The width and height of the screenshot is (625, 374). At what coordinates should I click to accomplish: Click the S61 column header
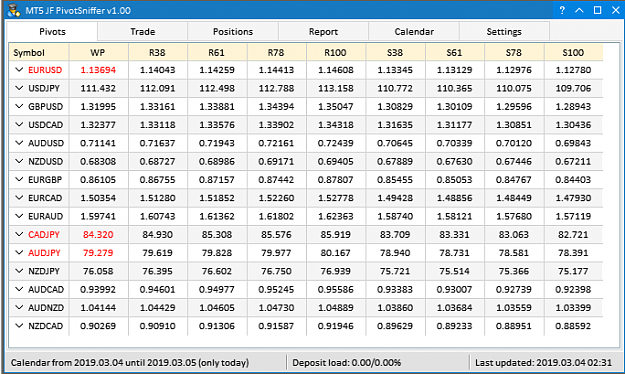click(x=455, y=52)
